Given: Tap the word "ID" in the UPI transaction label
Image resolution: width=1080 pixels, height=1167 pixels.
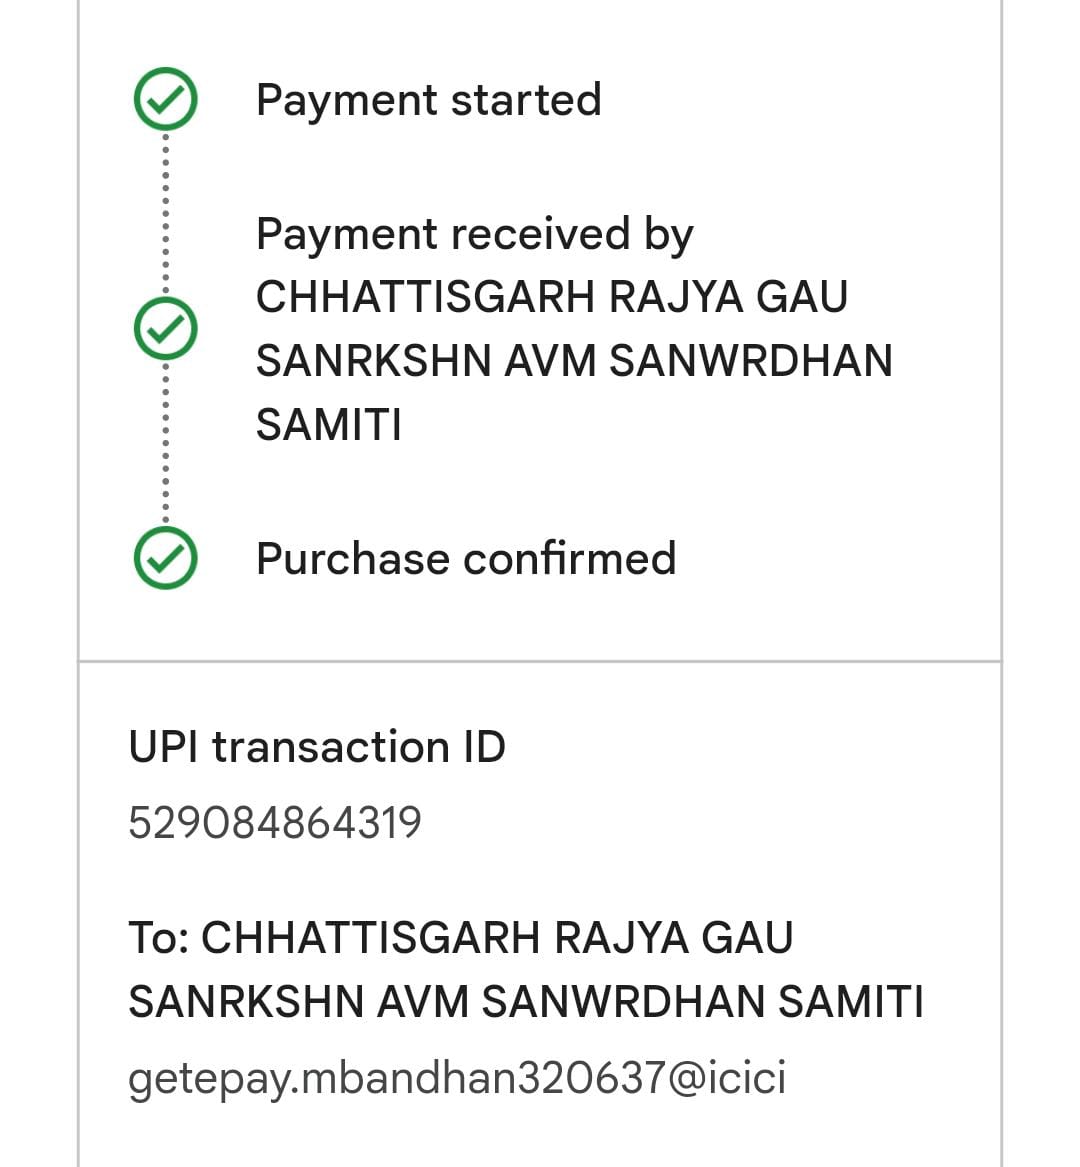Looking at the screenshot, I should point(483,747).
